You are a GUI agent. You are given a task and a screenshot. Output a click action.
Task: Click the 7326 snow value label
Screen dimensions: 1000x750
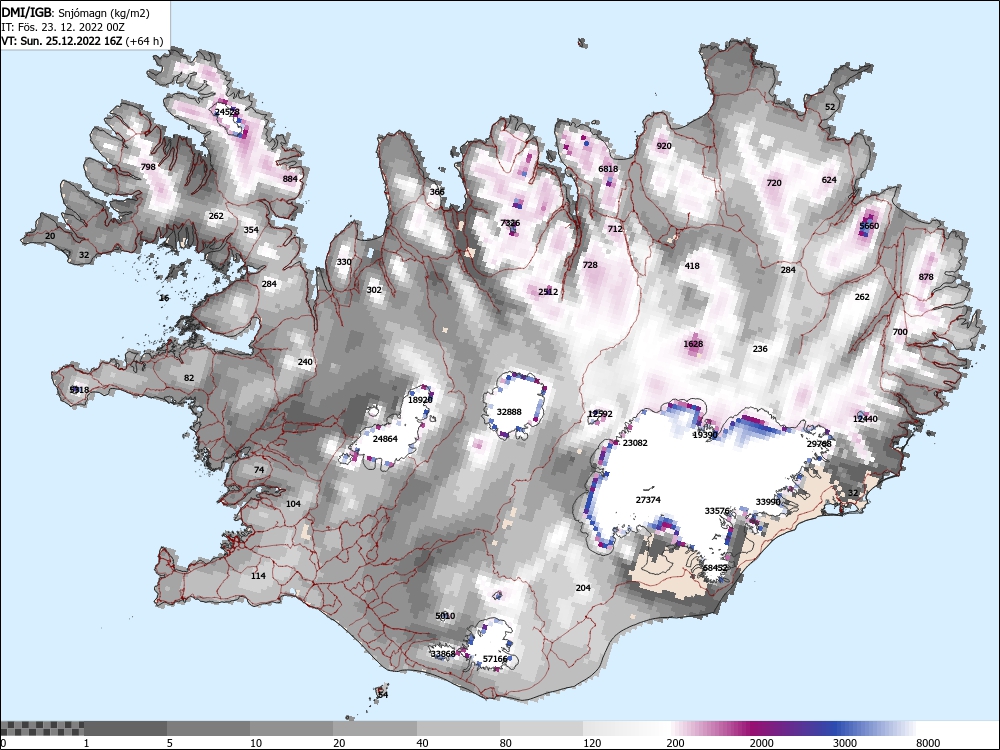point(510,223)
